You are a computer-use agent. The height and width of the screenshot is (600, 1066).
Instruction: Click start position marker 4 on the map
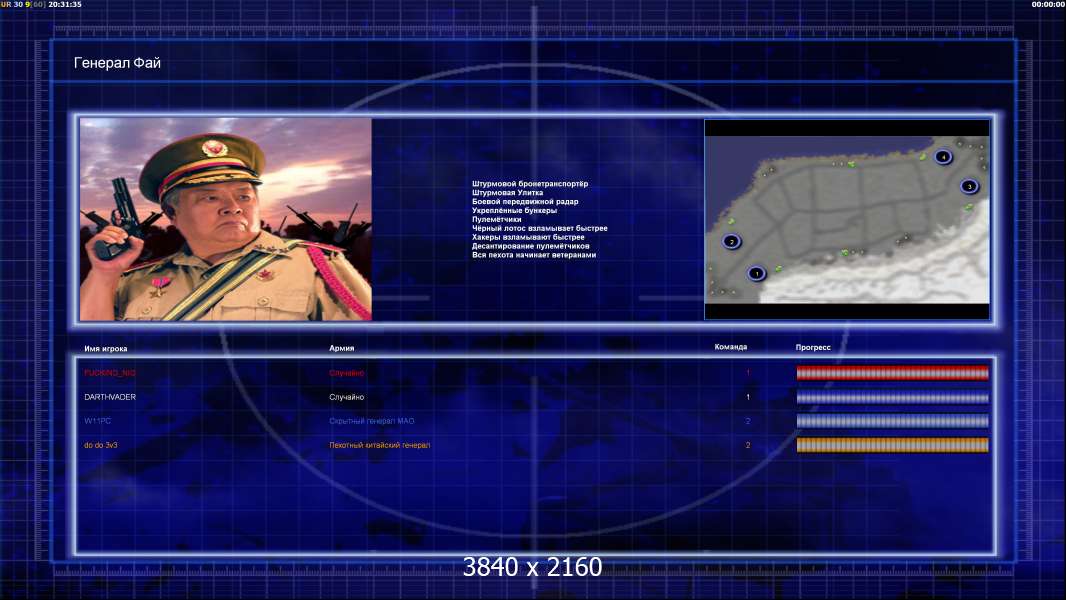point(942,157)
